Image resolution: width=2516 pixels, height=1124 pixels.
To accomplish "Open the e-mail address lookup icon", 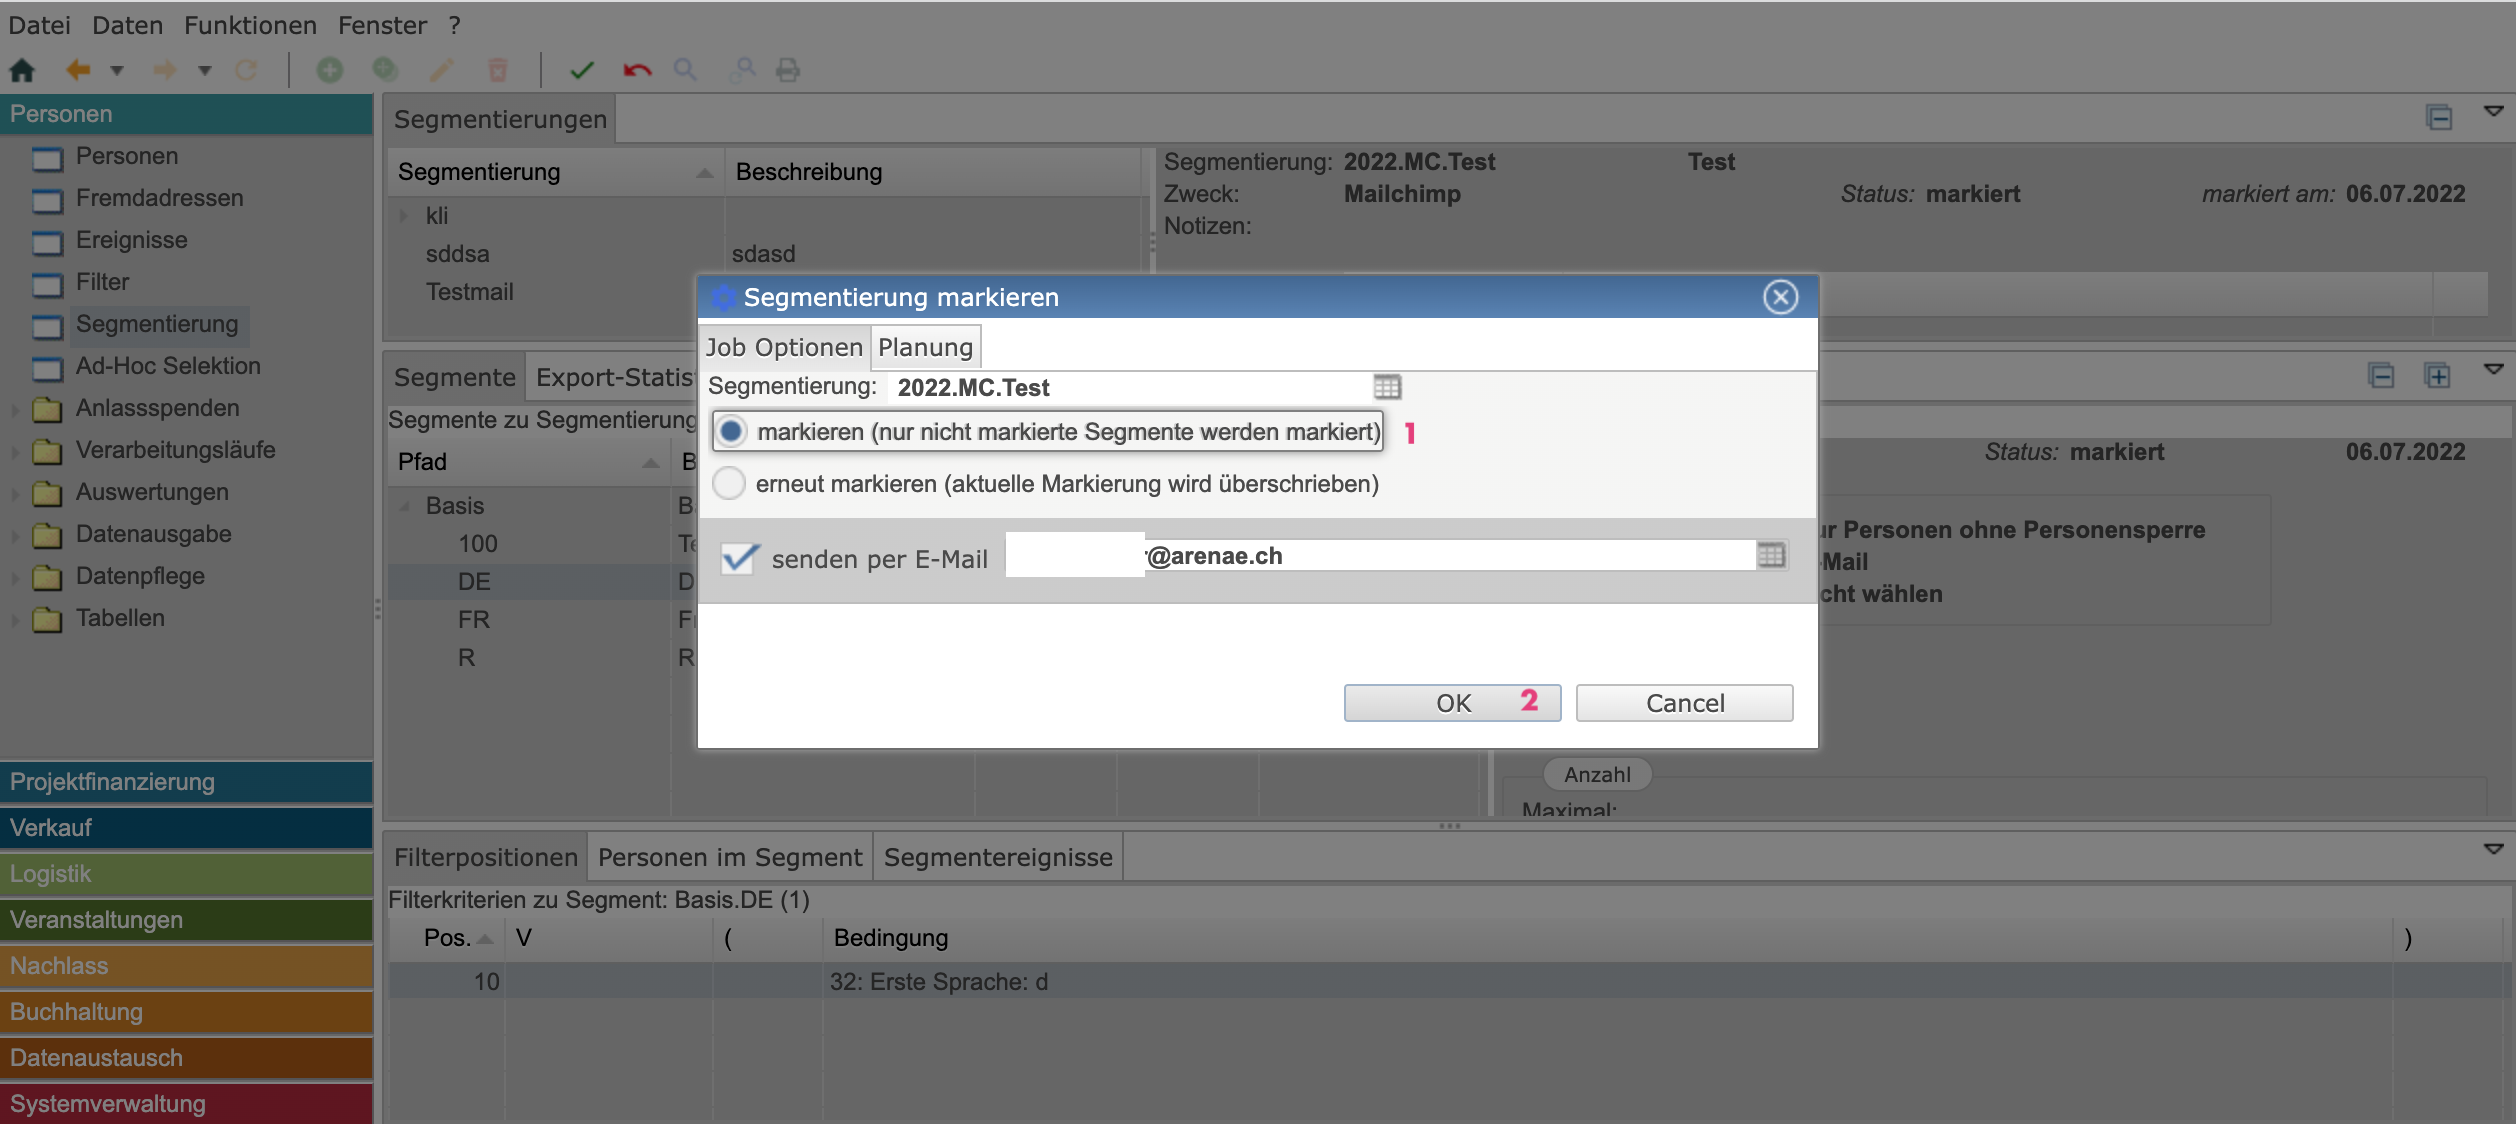I will click(1771, 556).
